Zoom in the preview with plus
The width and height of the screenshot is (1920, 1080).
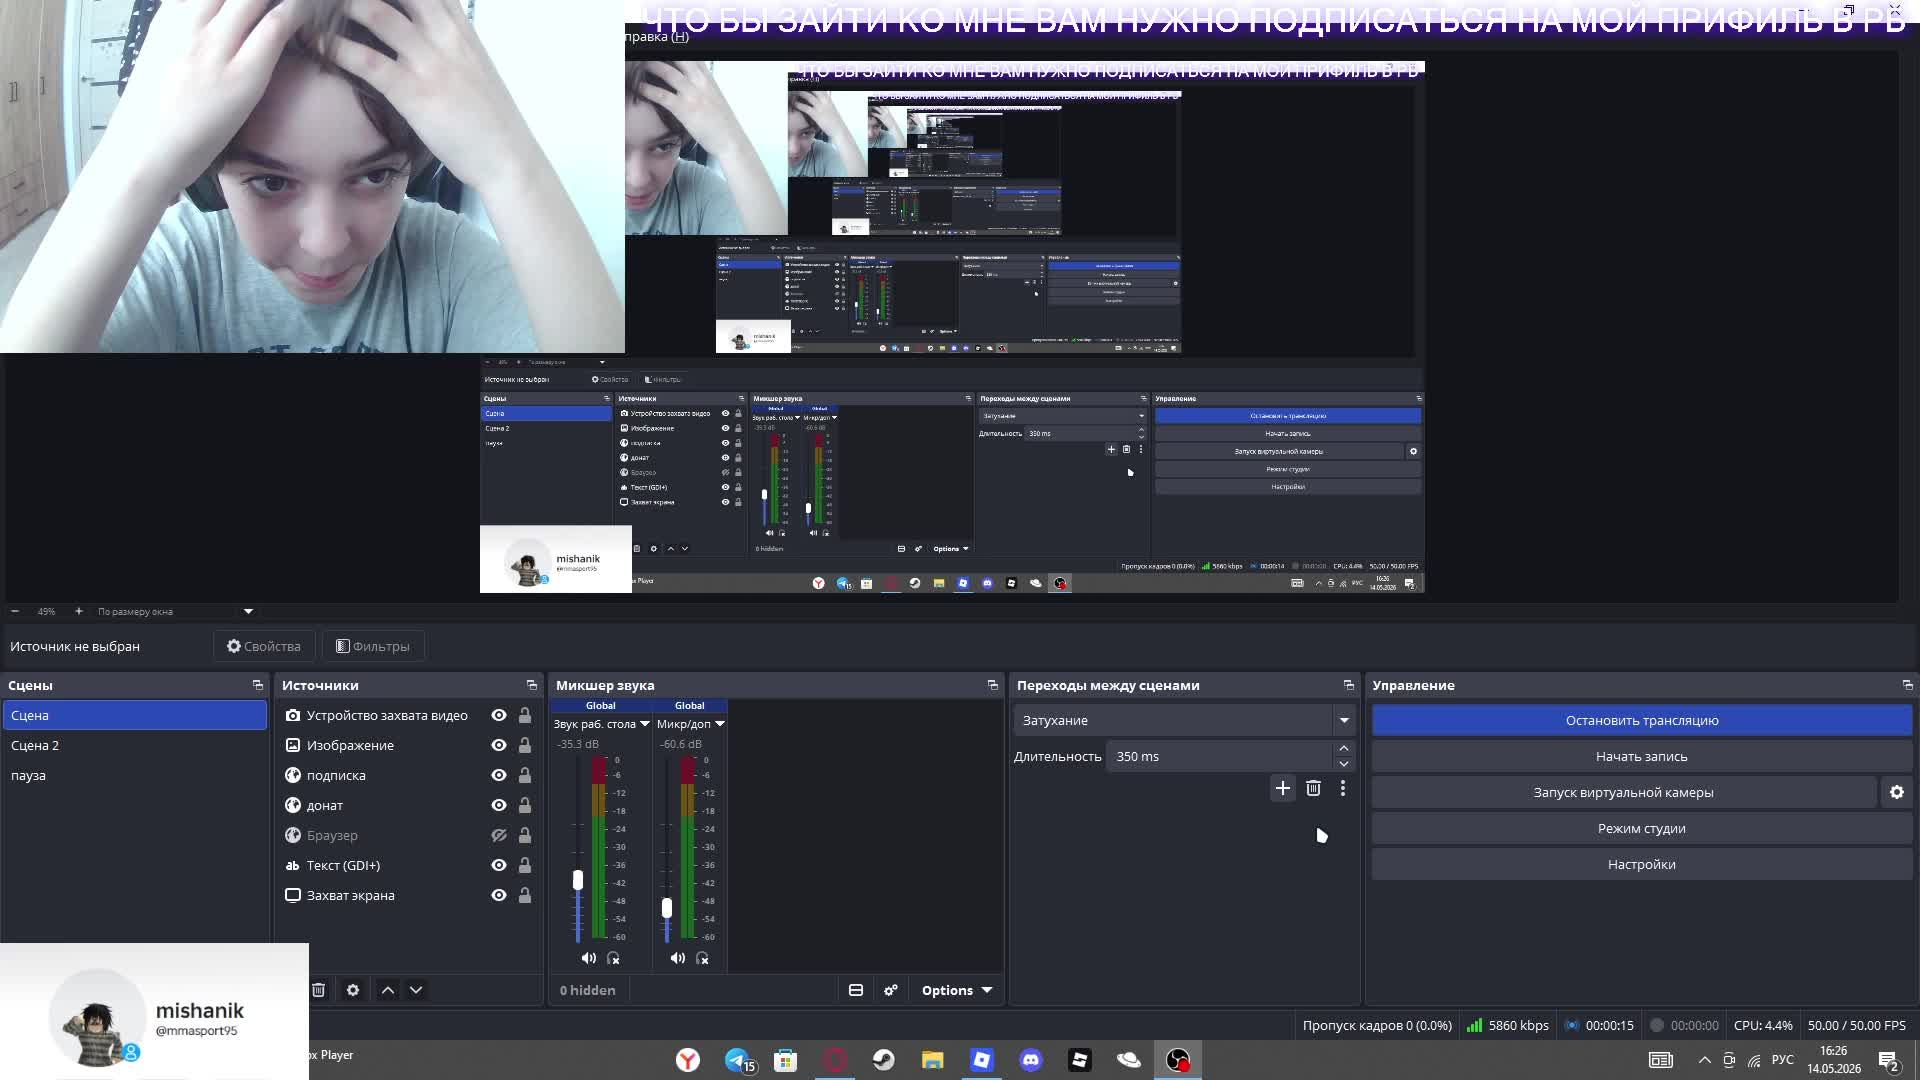tap(79, 611)
